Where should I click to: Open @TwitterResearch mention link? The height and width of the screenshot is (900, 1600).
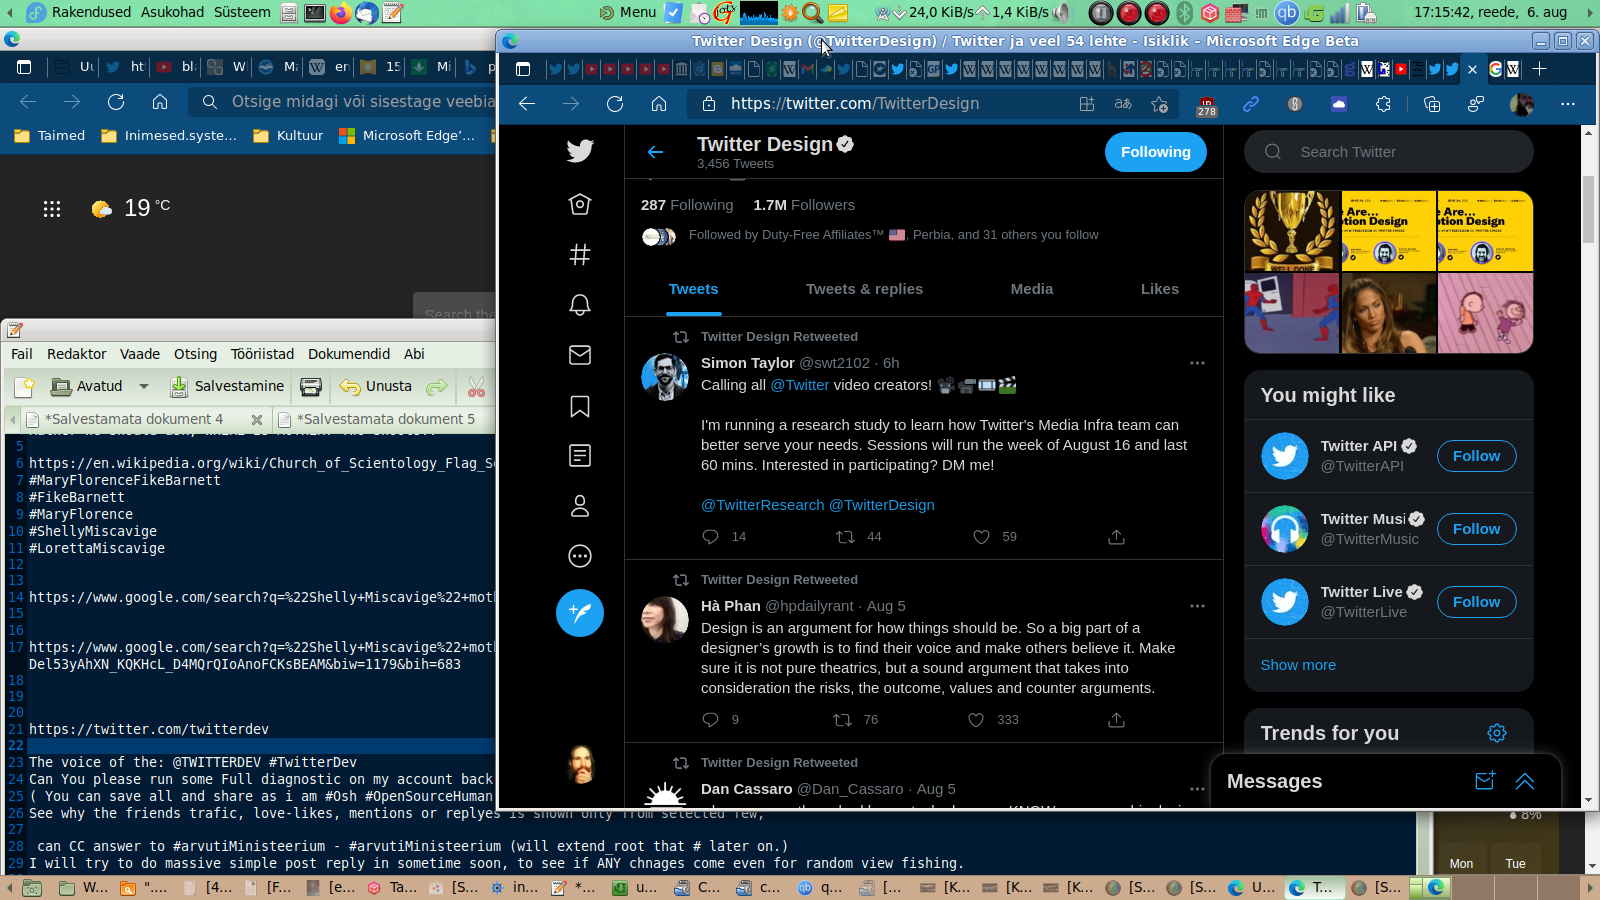coord(763,505)
